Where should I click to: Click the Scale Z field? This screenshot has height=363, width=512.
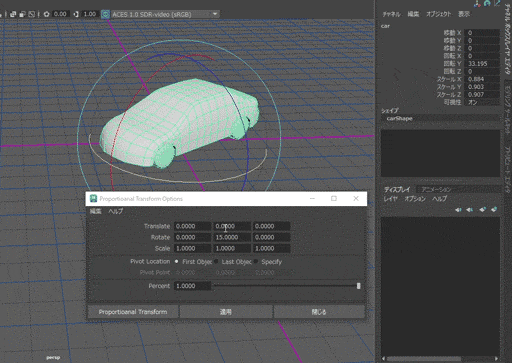pyautogui.click(x=271, y=248)
